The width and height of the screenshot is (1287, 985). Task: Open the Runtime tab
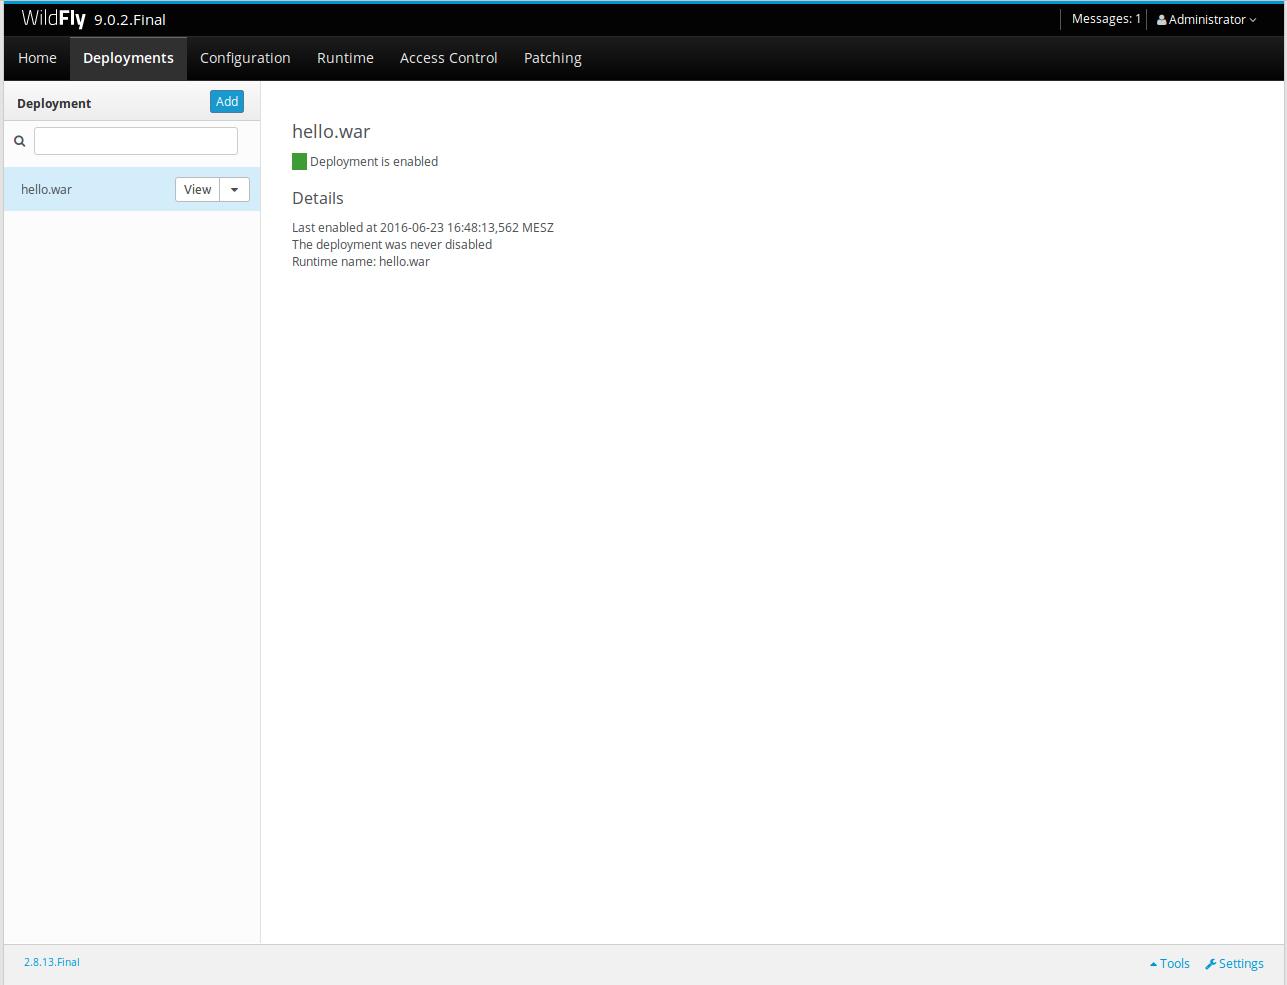click(x=345, y=58)
